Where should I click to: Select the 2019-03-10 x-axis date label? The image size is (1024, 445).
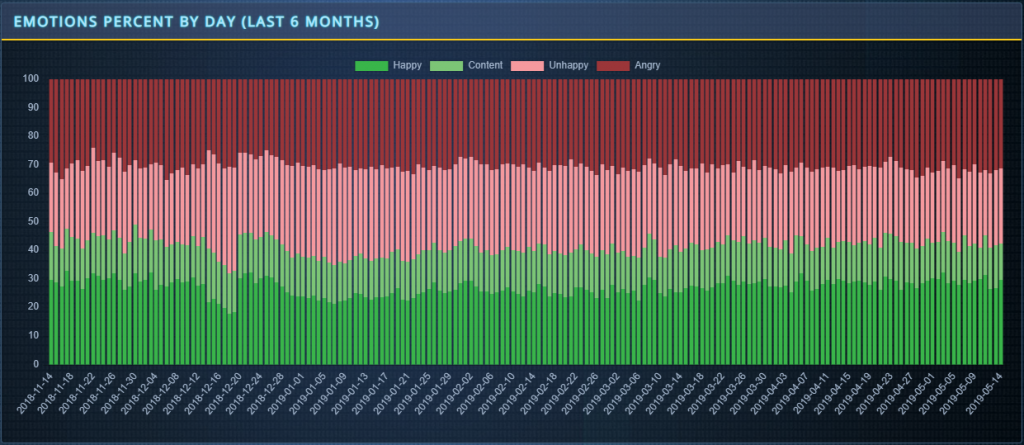(x=642, y=393)
